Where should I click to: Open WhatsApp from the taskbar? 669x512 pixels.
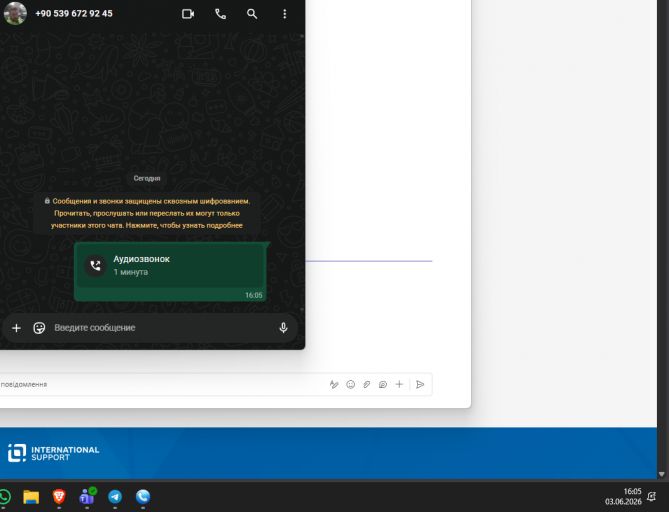tap(5, 497)
